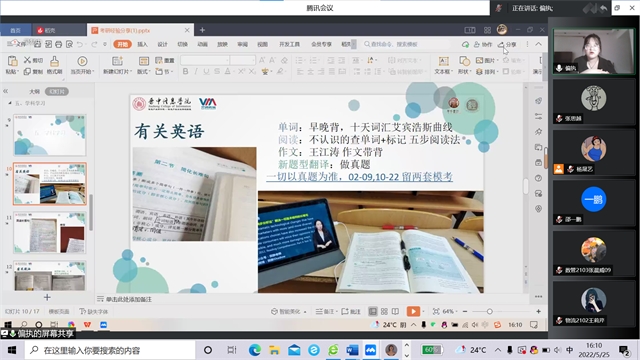This screenshot has width=640, height=360.
Task: Click the Copy (复制) icon
Action: (27, 71)
